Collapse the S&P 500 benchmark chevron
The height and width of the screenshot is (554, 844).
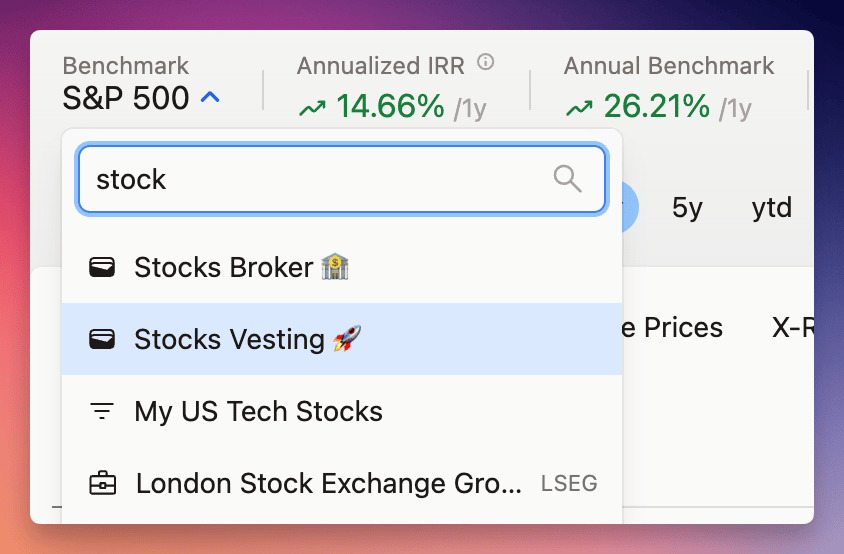(210, 97)
